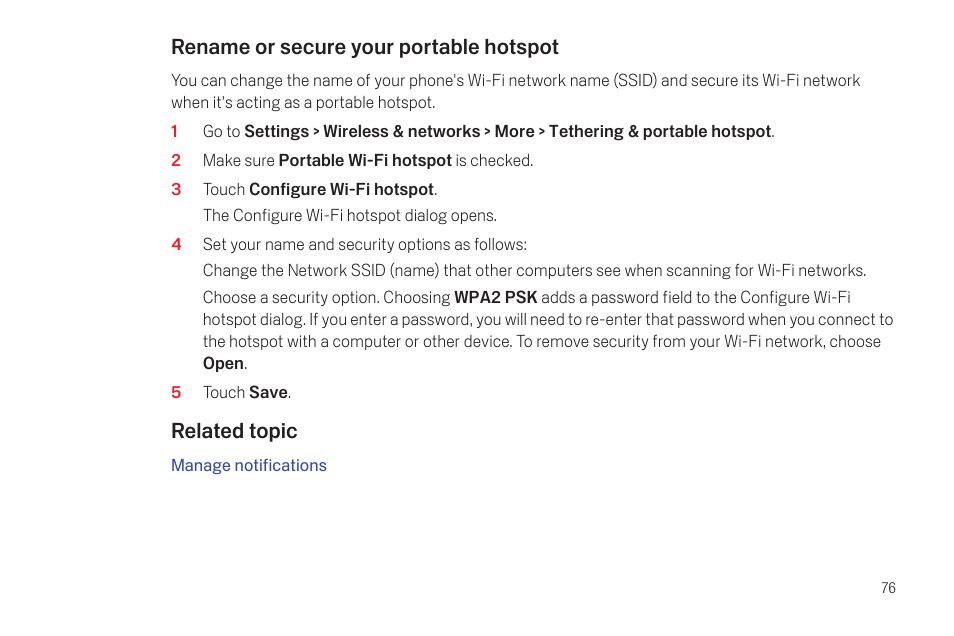Click the 'Rename or secure your portable hotspot' heading
This screenshot has height=636, width=954.
pos(364,47)
